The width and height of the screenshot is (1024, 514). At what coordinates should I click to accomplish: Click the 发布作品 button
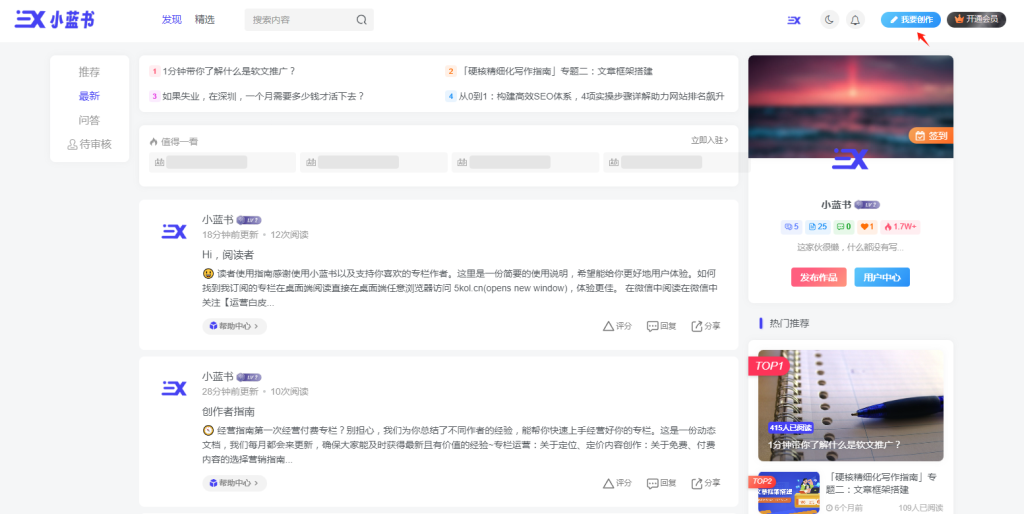point(818,277)
